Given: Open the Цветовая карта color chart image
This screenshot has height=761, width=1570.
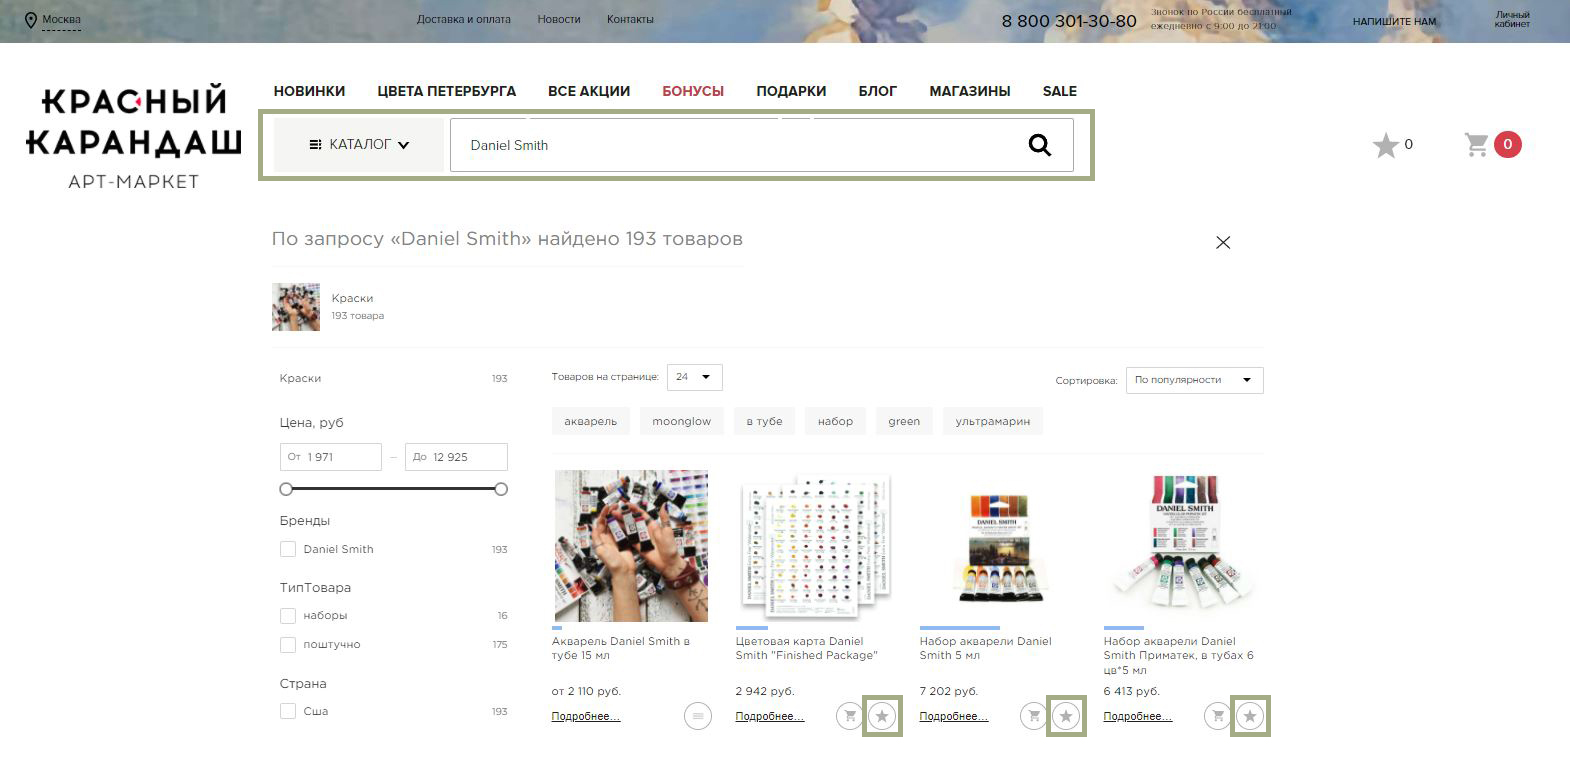Looking at the screenshot, I should pyautogui.click(x=814, y=546).
